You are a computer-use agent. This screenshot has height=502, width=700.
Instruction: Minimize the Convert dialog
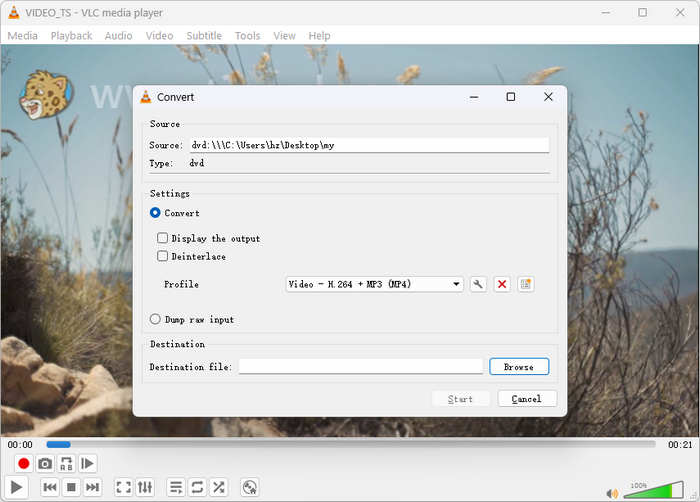click(x=474, y=97)
